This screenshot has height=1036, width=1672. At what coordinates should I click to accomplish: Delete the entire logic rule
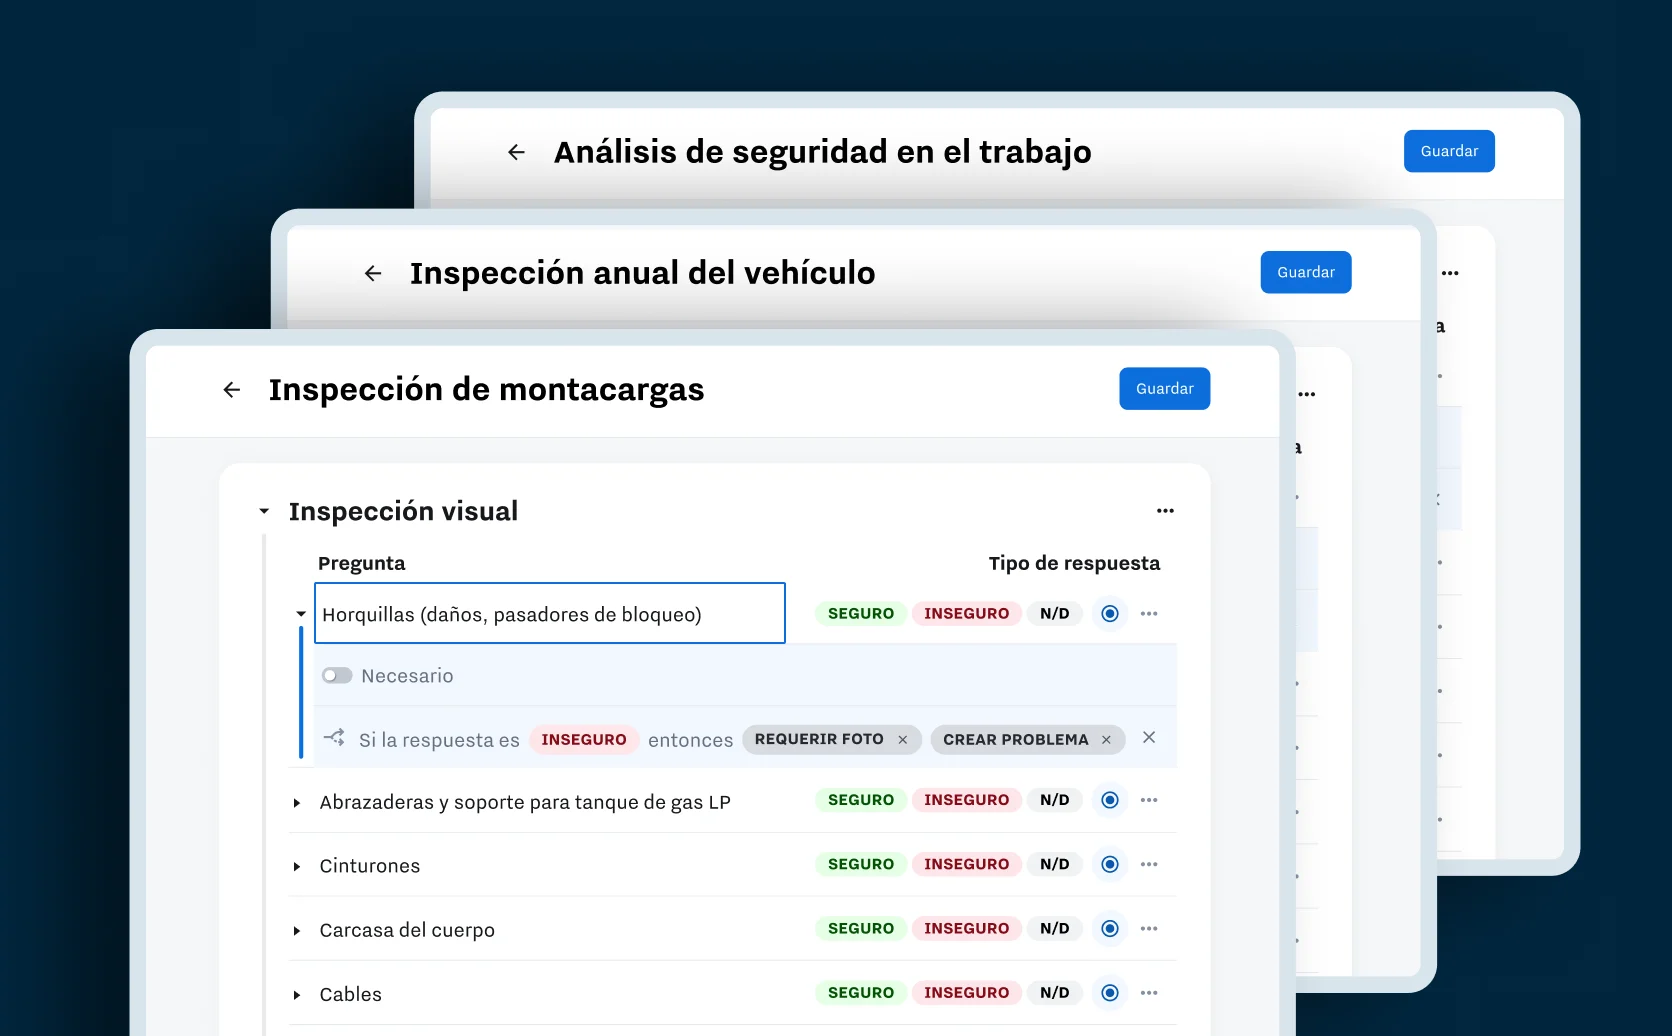[x=1149, y=737]
